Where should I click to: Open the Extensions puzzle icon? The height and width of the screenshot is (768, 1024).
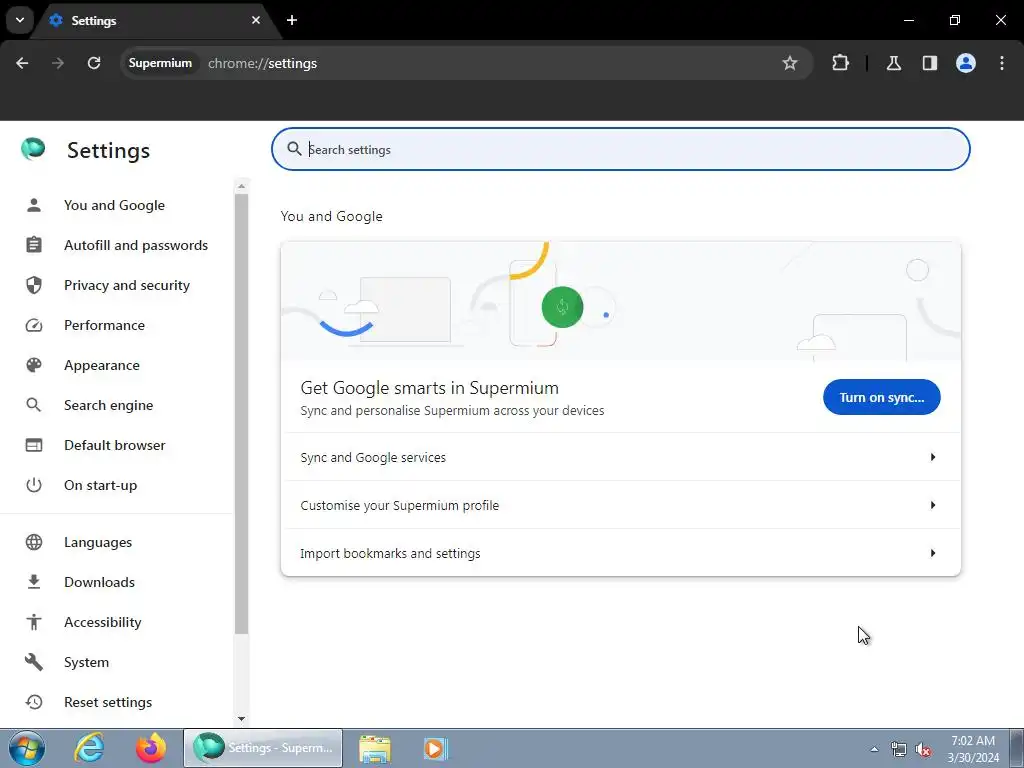pyautogui.click(x=840, y=63)
